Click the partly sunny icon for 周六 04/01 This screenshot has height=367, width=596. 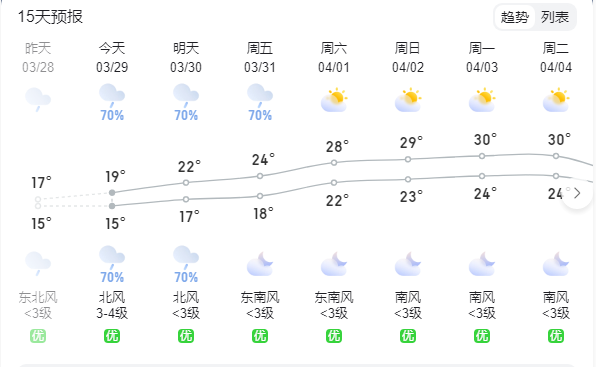(334, 100)
